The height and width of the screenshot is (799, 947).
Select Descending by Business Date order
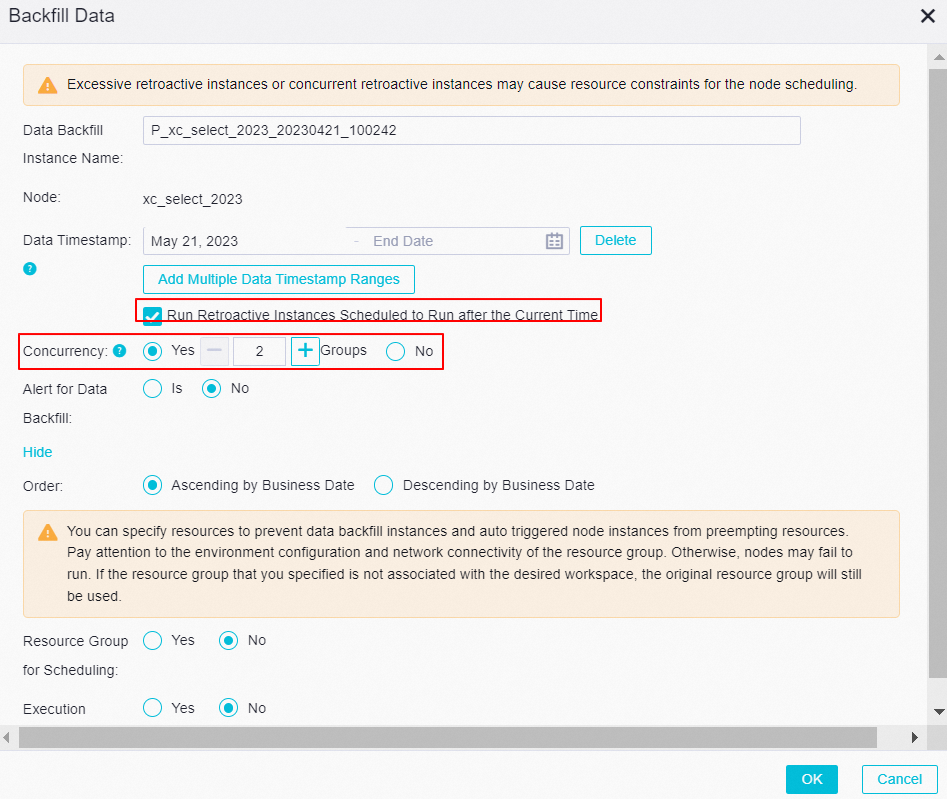point(384,485)
